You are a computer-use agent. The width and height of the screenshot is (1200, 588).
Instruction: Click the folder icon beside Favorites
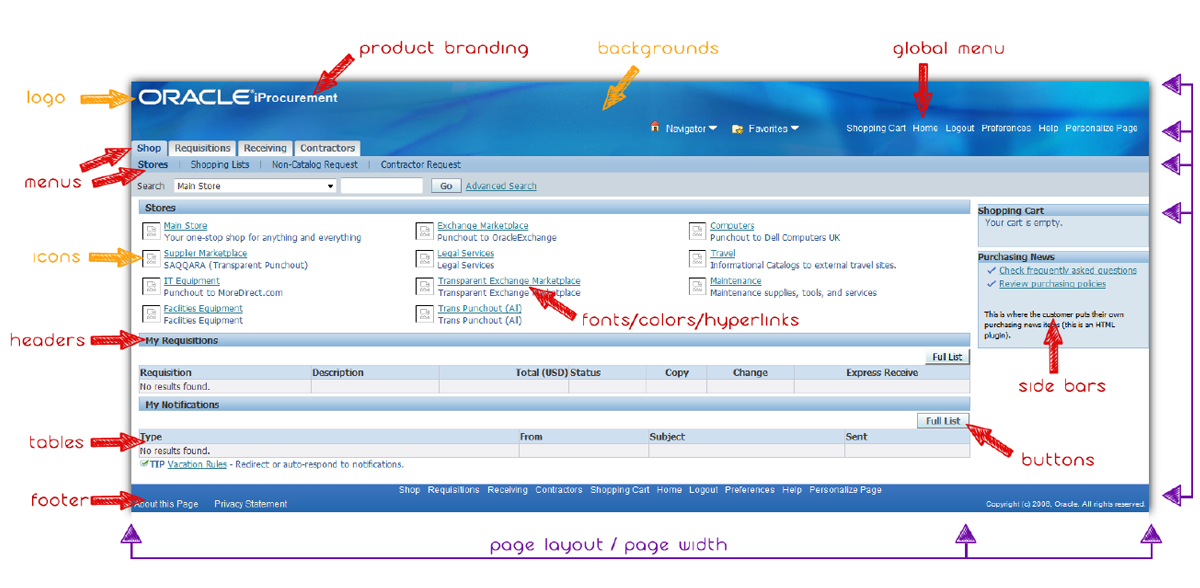pos(737,128)
